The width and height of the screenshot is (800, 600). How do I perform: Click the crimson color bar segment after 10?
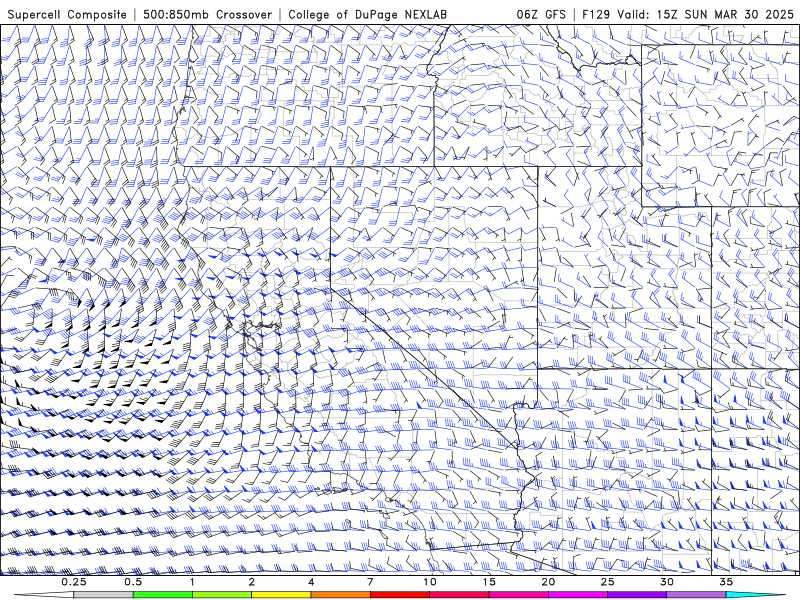coord(459,595)
